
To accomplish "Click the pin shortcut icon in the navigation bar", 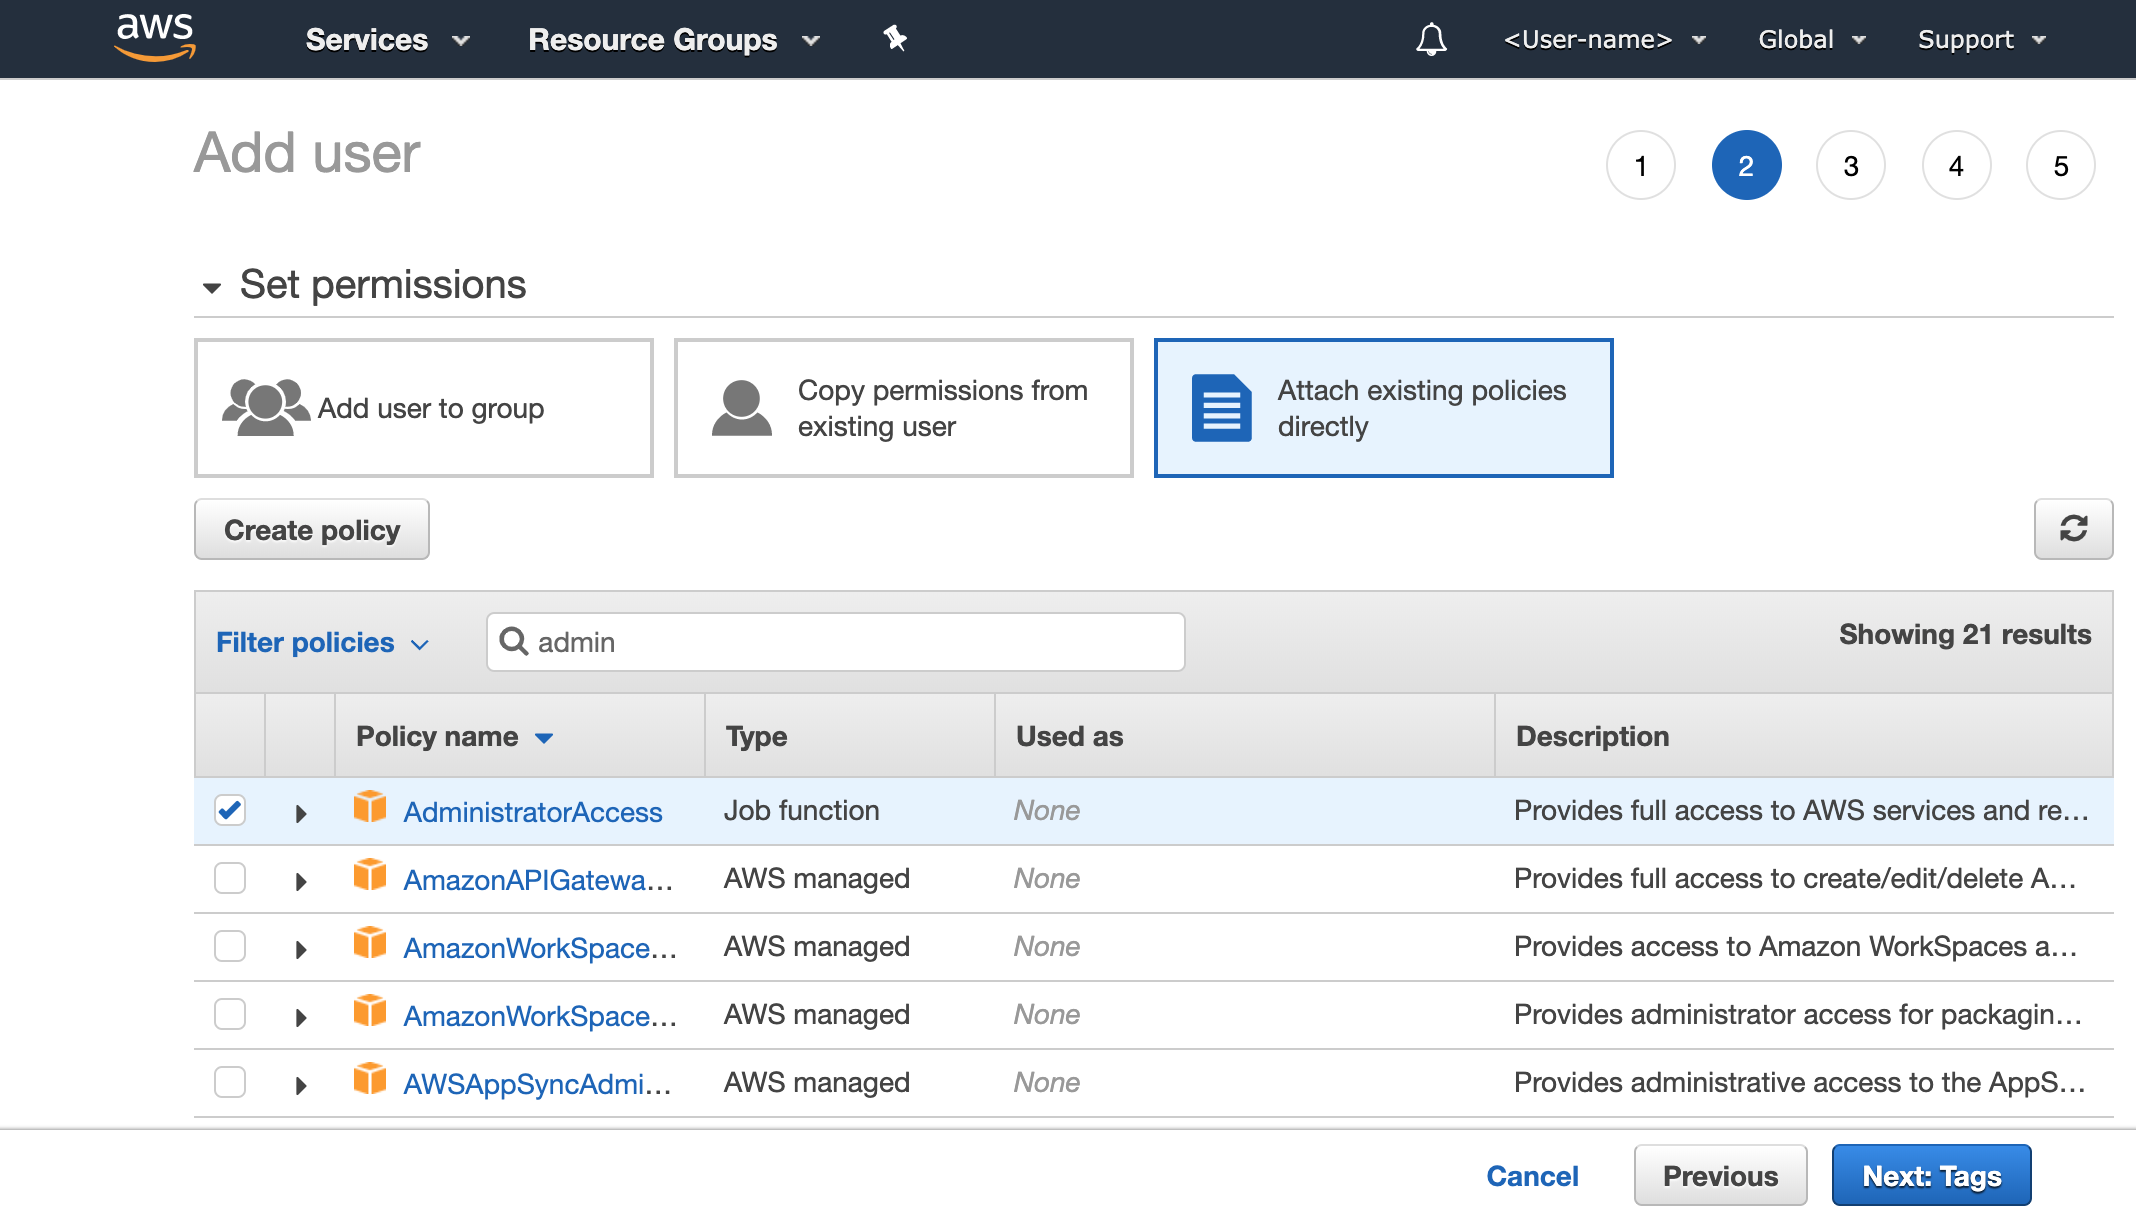I will 894,39.
